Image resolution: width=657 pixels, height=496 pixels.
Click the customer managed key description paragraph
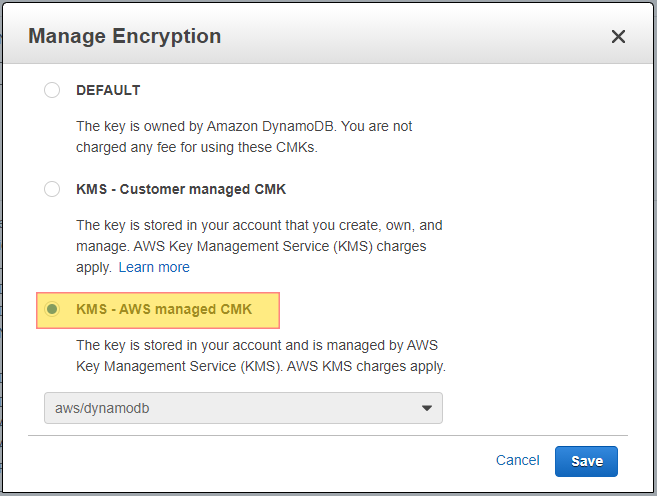259,246
